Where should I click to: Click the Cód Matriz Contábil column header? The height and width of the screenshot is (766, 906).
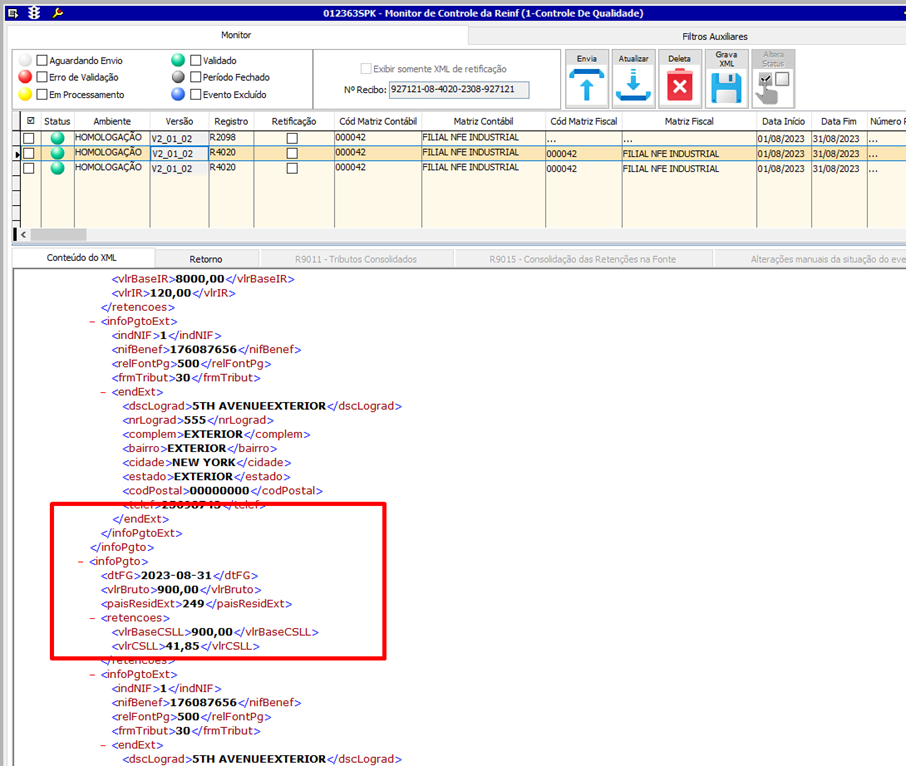(x=378, y=121)
